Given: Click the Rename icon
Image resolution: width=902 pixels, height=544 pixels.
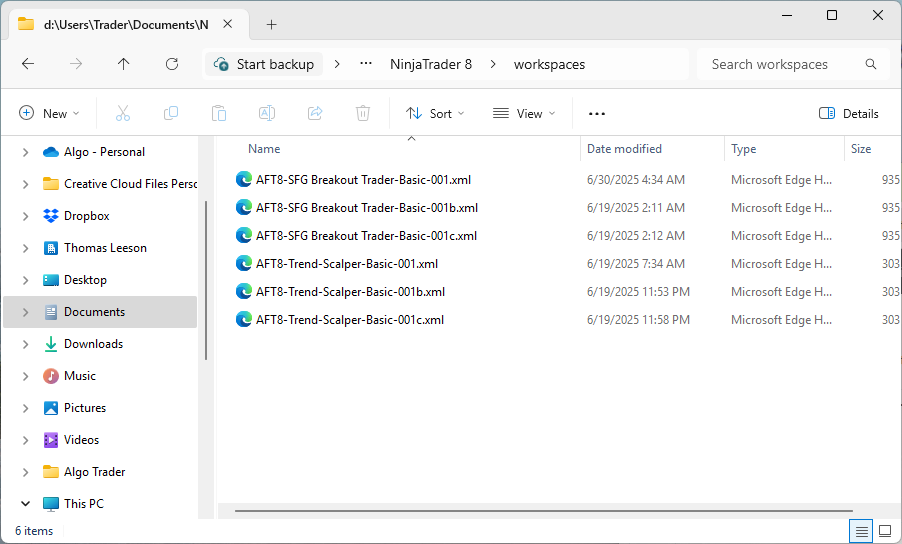Looking at the screenshot, I should (267, 113).
